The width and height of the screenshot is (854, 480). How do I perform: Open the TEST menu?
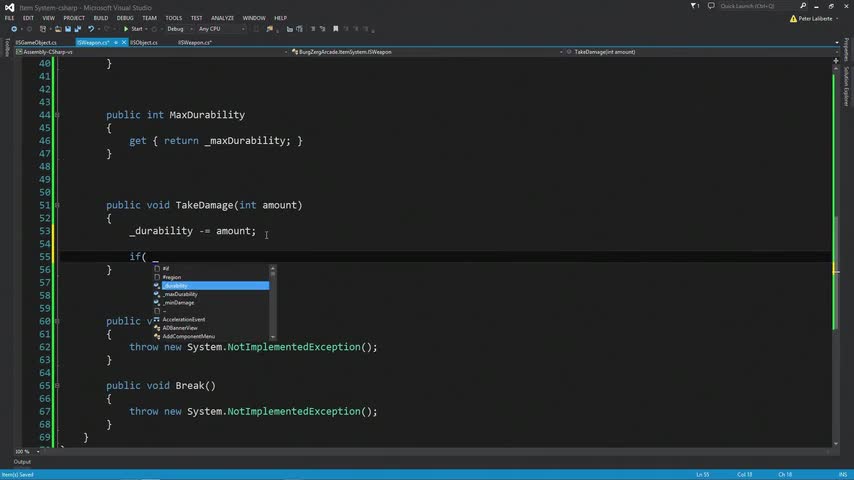[x=197, y=18]
